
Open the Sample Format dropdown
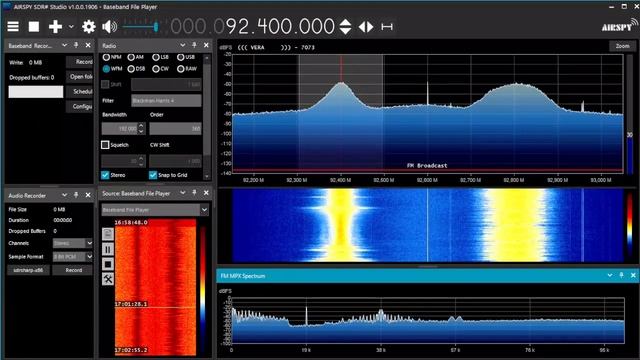pos(73,257)
